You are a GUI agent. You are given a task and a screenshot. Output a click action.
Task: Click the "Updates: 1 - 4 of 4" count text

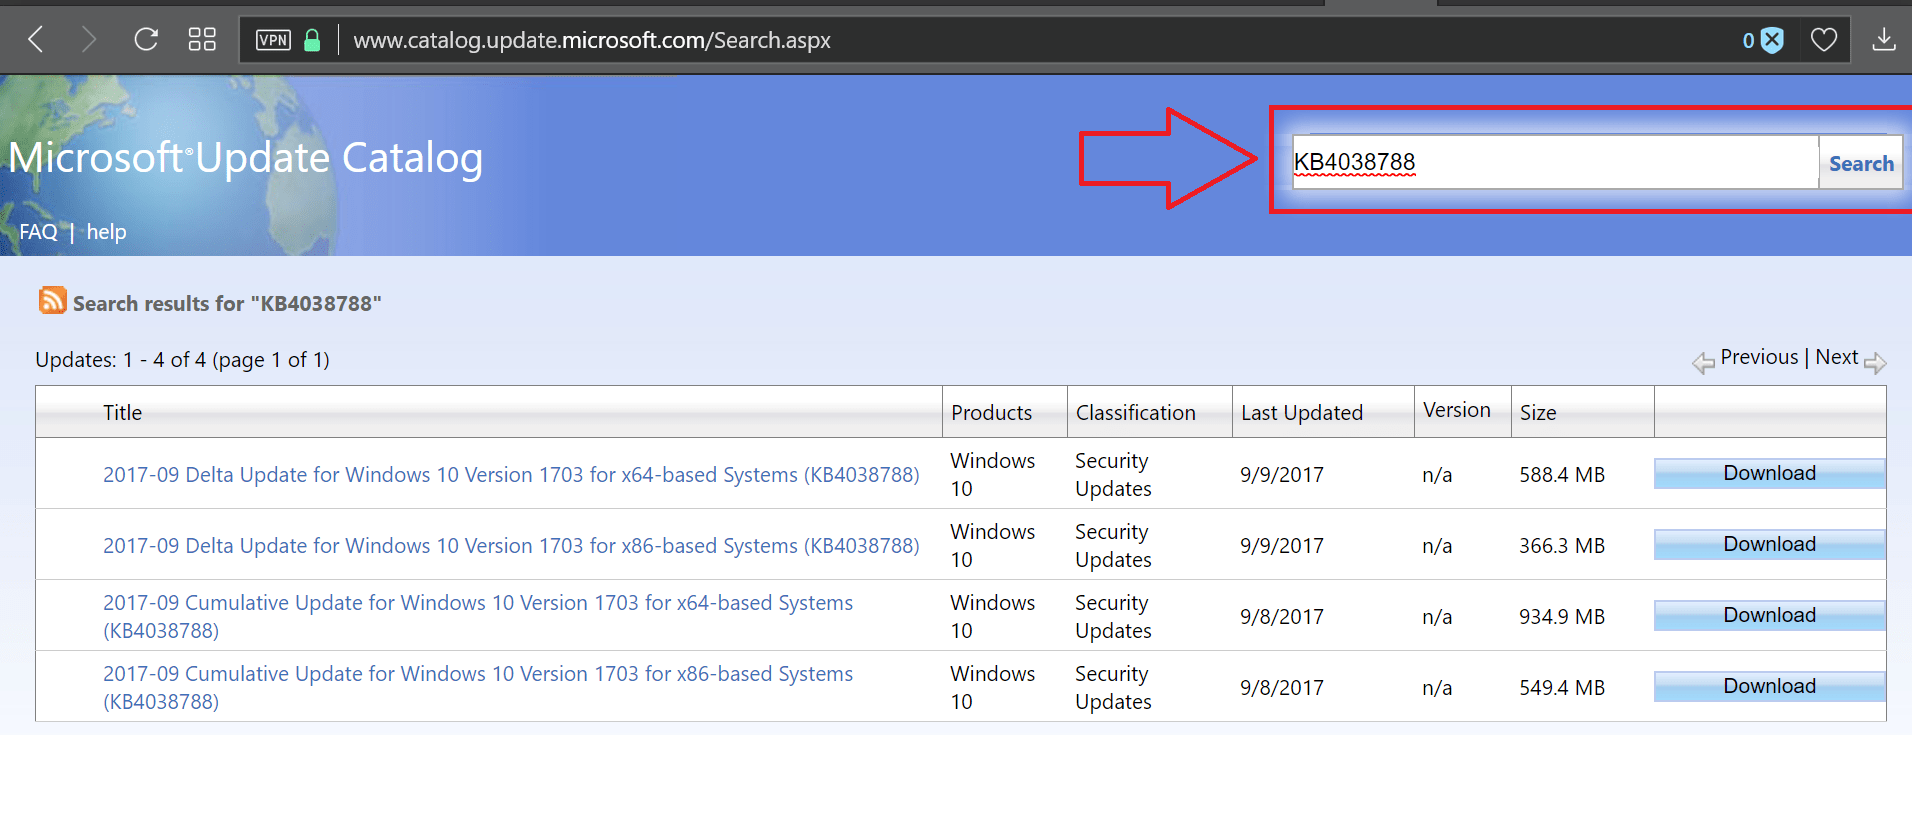click(182, 360)
